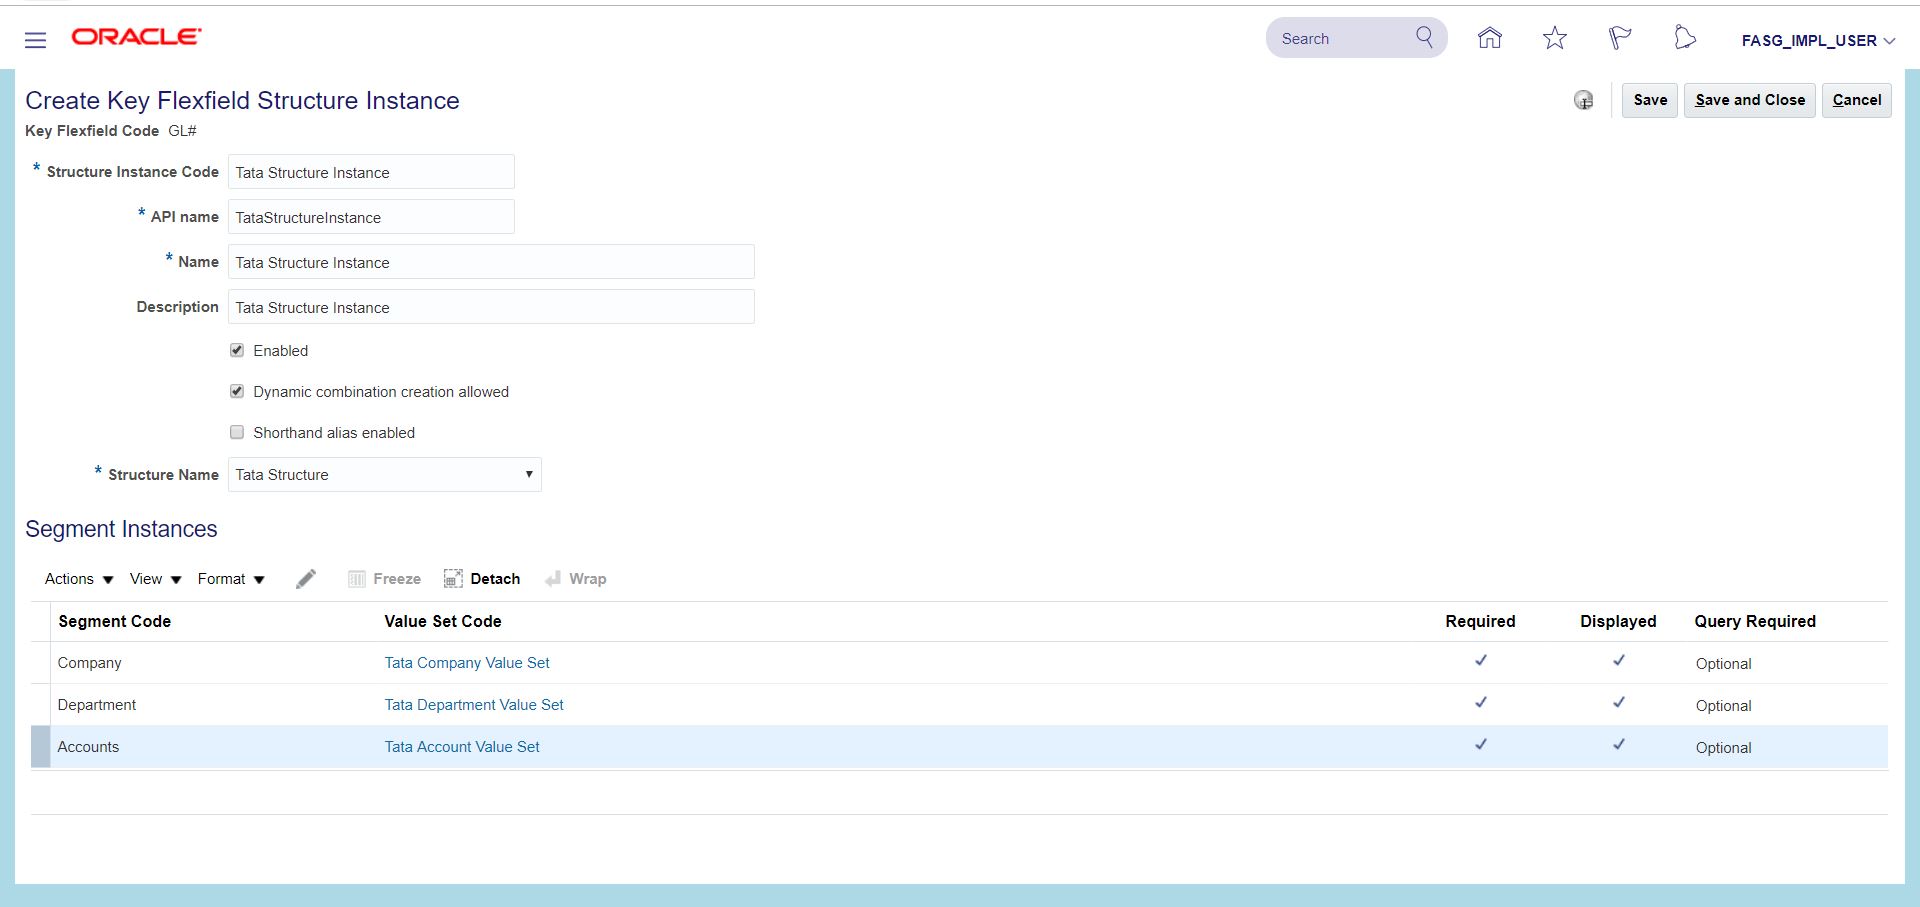The height and width of the screenshot is (907, 1920).
Task: Go to the Home page icon
Action: tap(1489, 38)
